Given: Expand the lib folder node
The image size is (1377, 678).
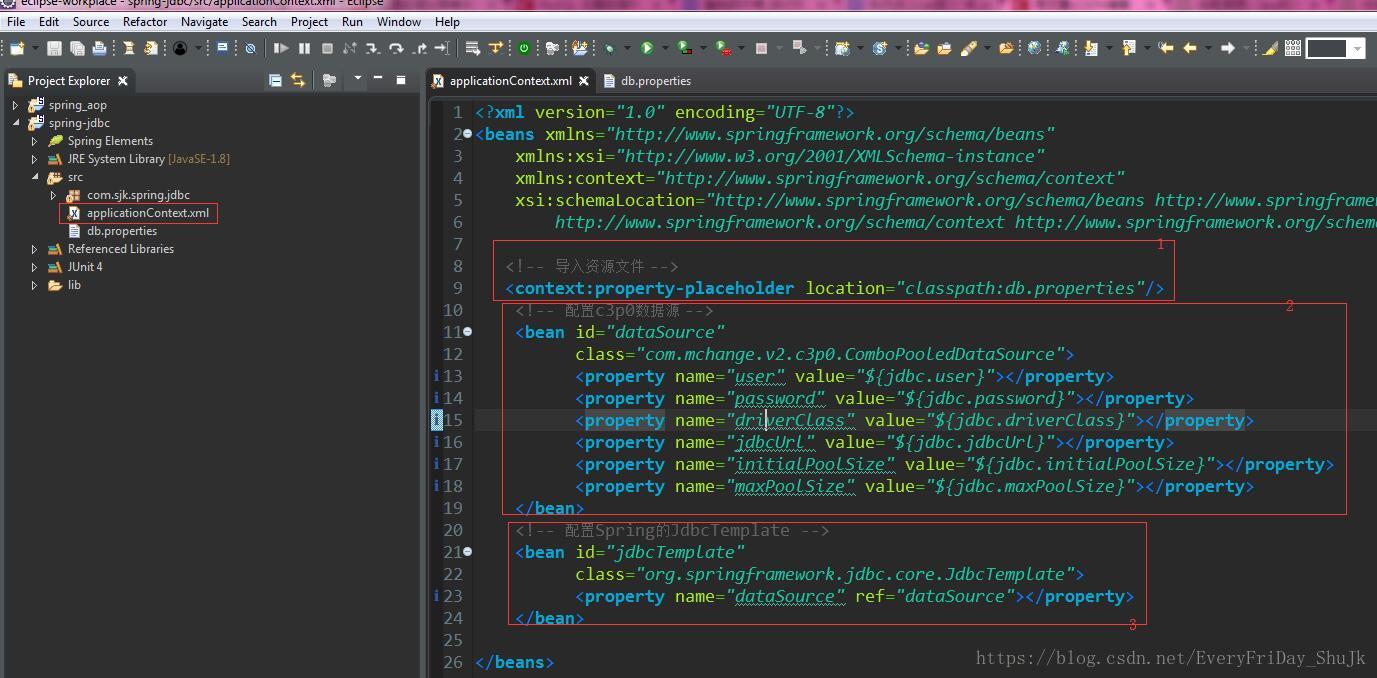Looking at the screenshot, I should (34, 285).
